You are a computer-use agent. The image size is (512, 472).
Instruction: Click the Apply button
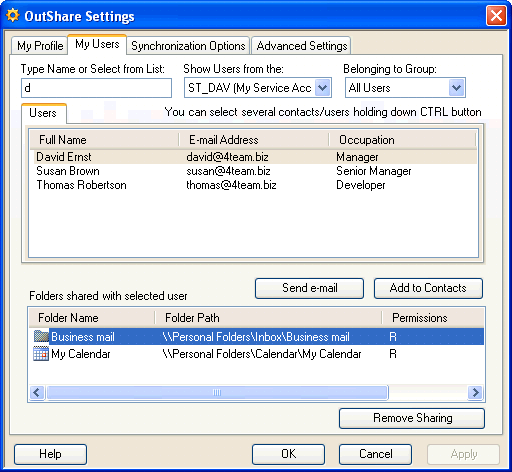tap(464, 454)
